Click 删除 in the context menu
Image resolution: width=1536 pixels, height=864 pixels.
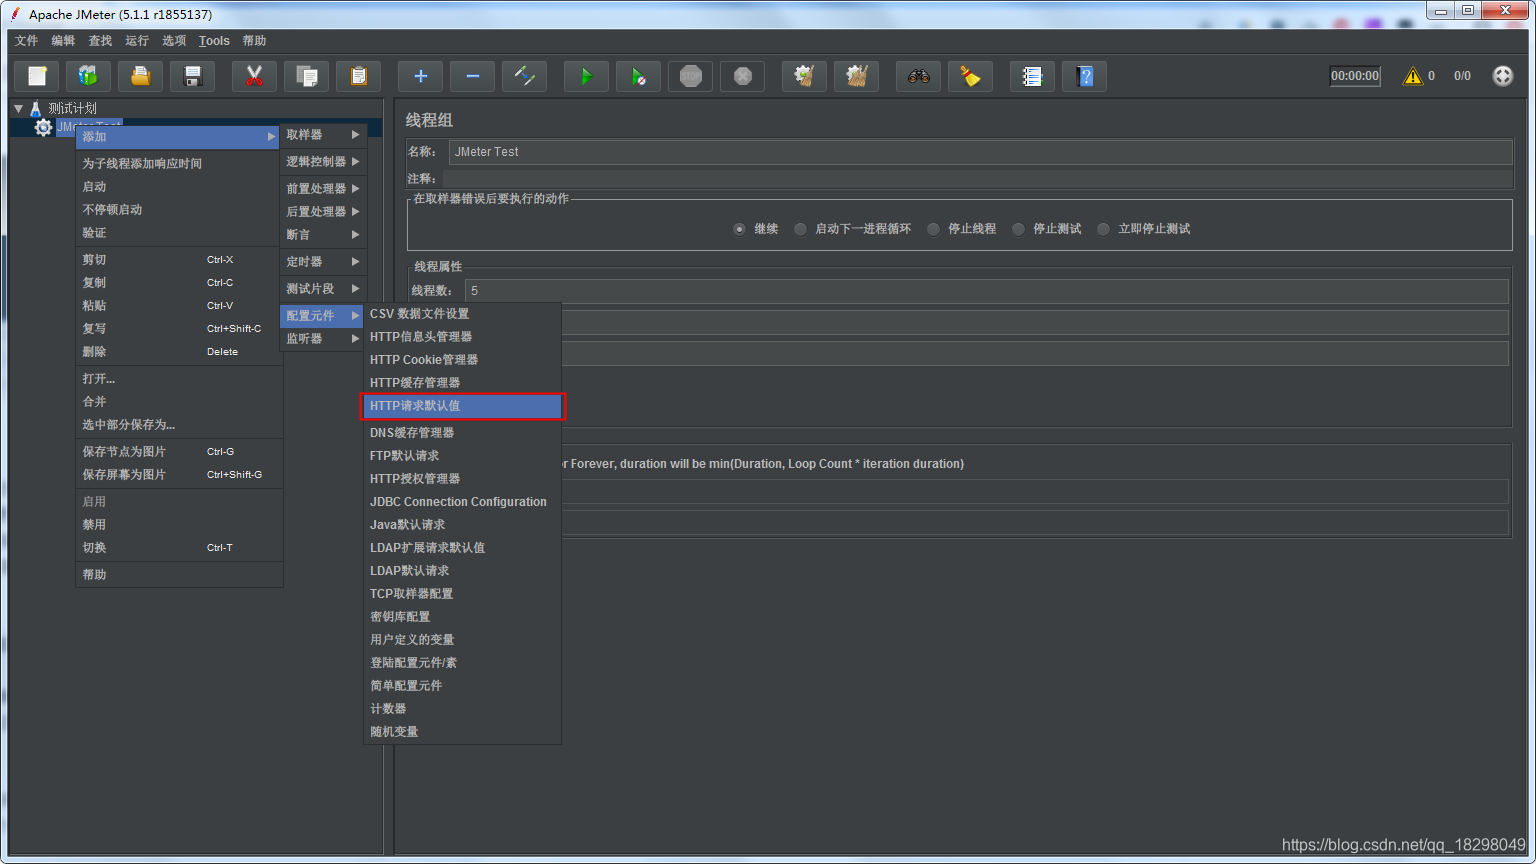(x=179, y=352)
